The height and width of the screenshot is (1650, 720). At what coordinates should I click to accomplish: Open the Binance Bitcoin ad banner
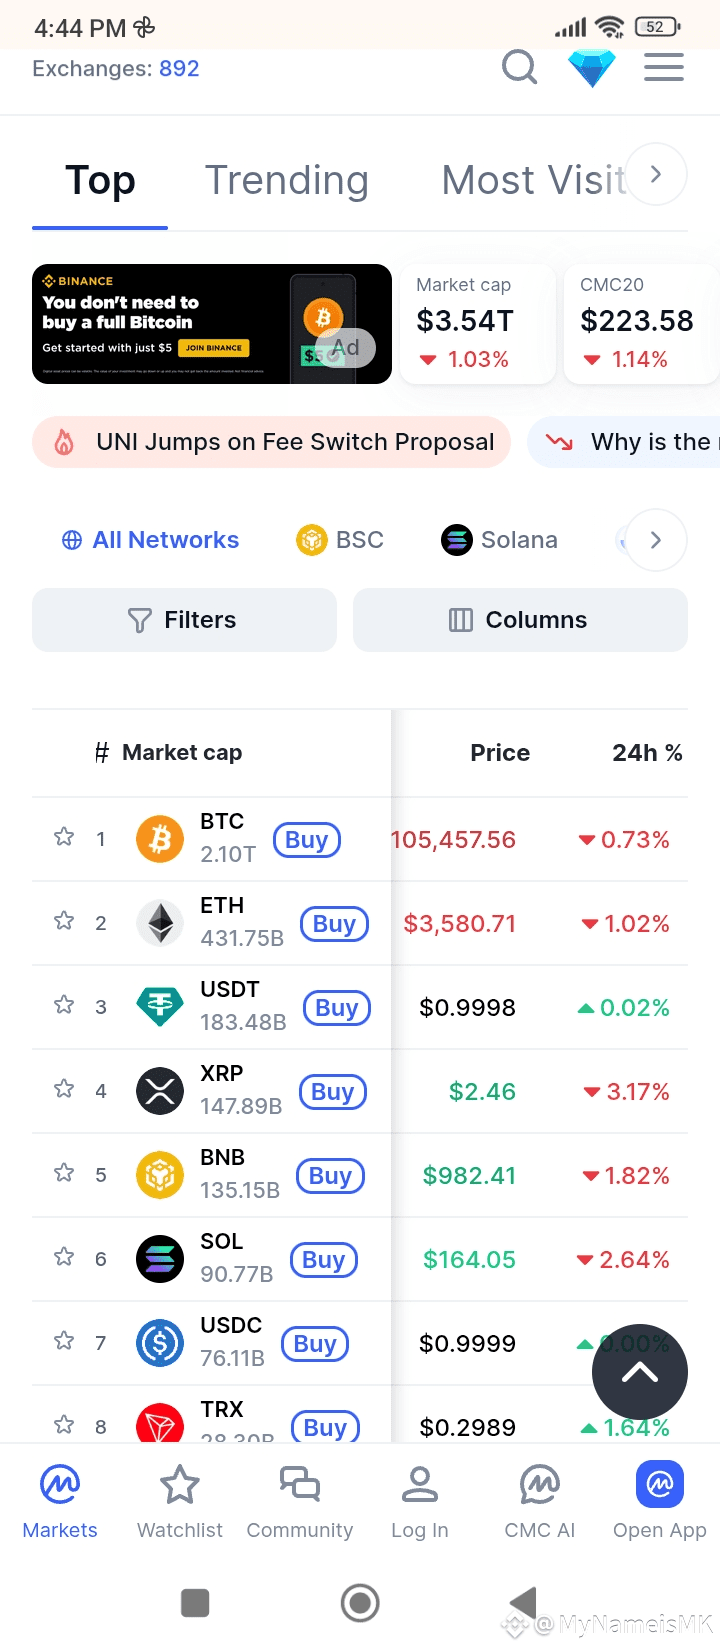click(x=212, y=324)
